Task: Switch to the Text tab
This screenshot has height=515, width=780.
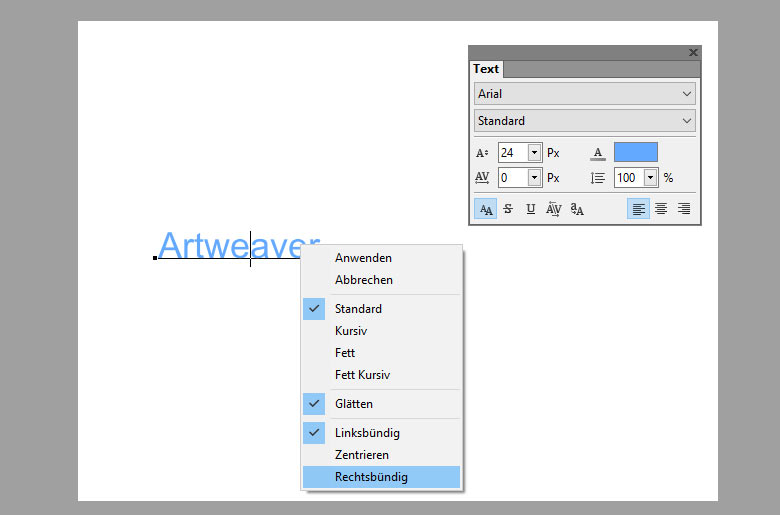Action: point(486,69)
